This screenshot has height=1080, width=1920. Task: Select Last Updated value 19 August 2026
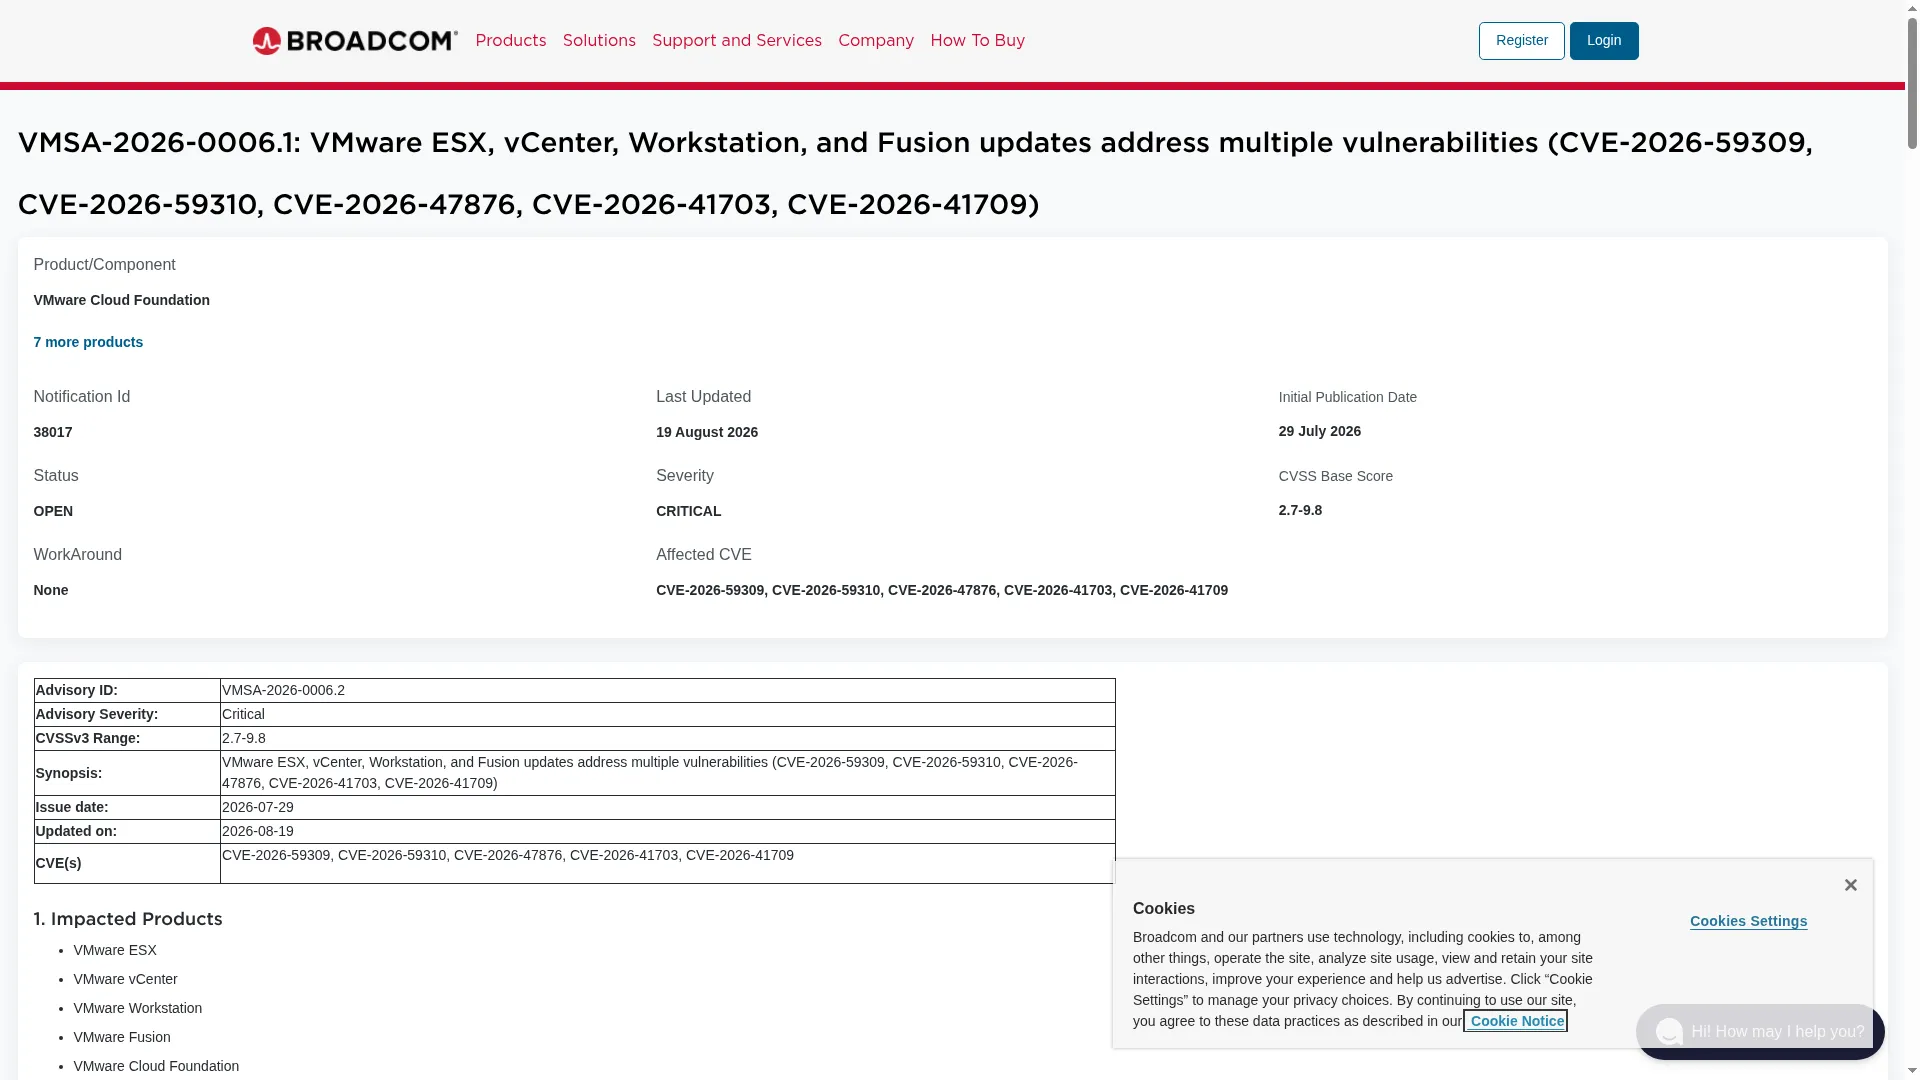click(x=707, y=432)
